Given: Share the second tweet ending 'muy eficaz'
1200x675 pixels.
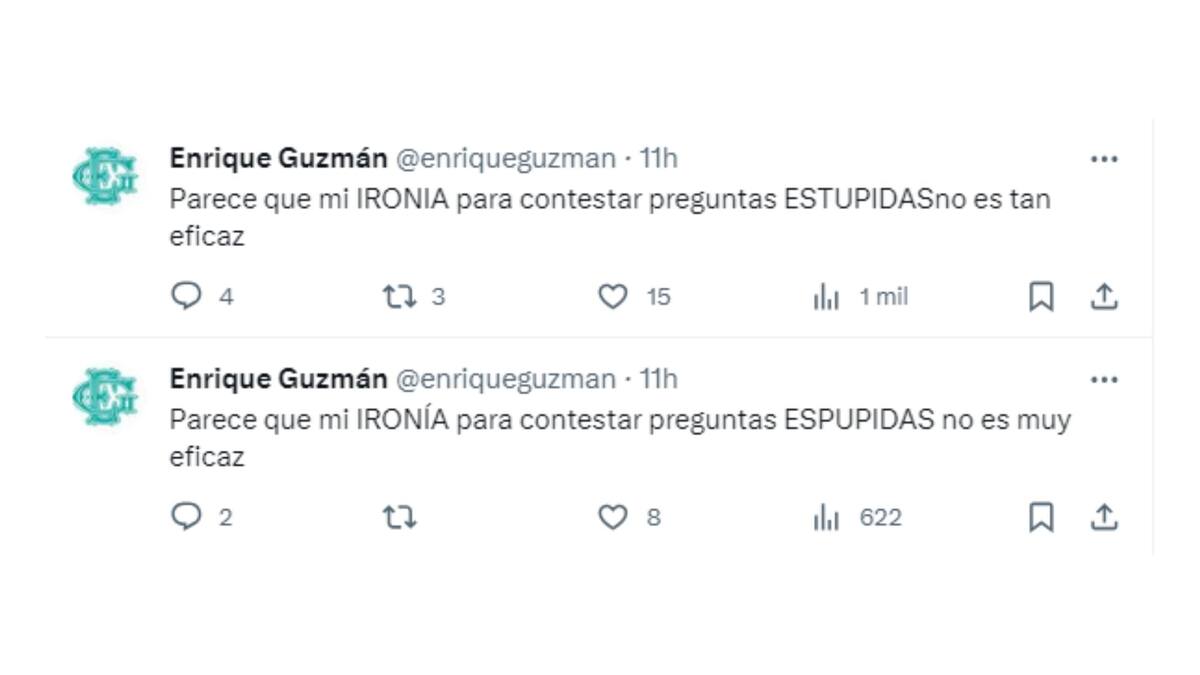Looking at the screenshot, I should point(1103,517).
